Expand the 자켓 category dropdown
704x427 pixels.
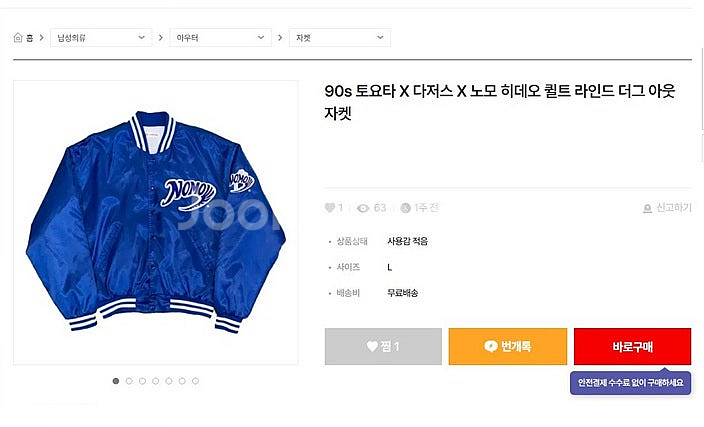click(x=339, y=38)
